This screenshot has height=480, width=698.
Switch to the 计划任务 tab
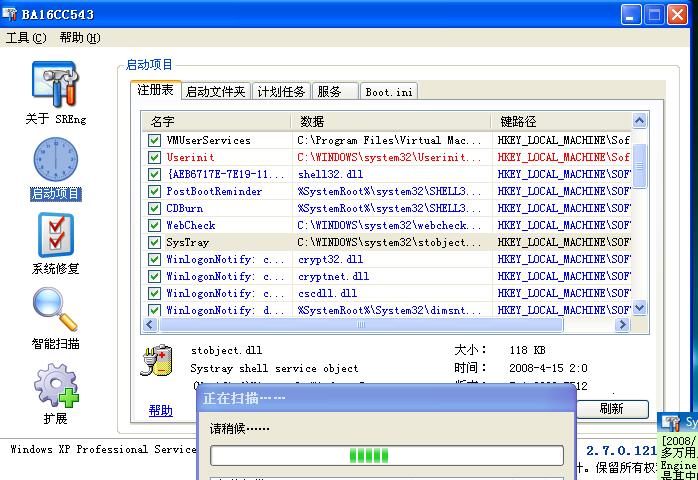tap(281, 92)
